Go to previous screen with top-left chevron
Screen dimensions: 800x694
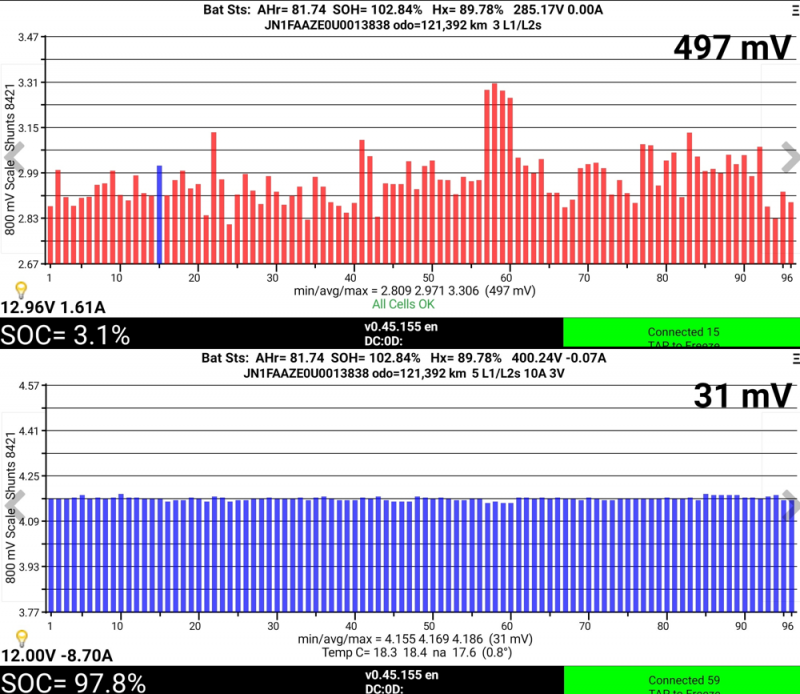[15, 156]
